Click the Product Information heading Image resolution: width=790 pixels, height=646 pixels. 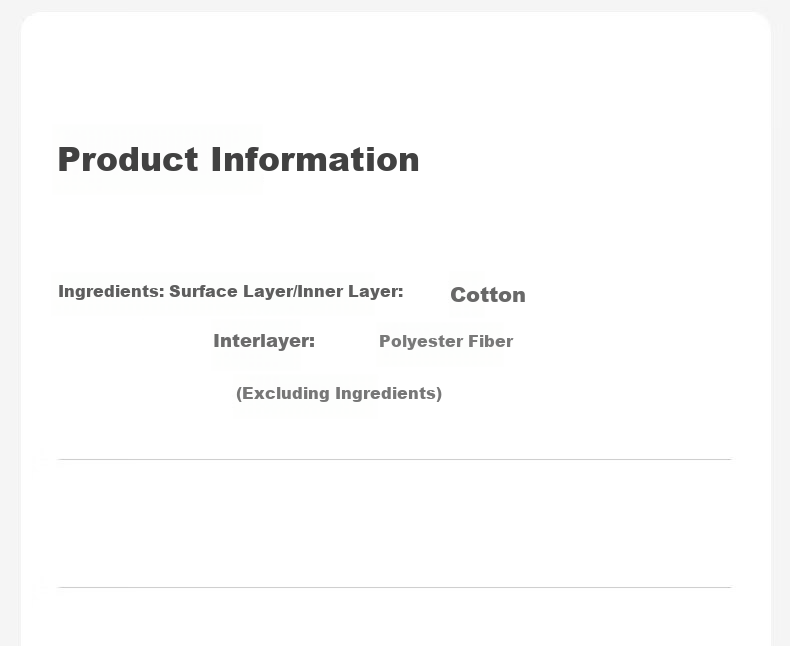(238, 160)
